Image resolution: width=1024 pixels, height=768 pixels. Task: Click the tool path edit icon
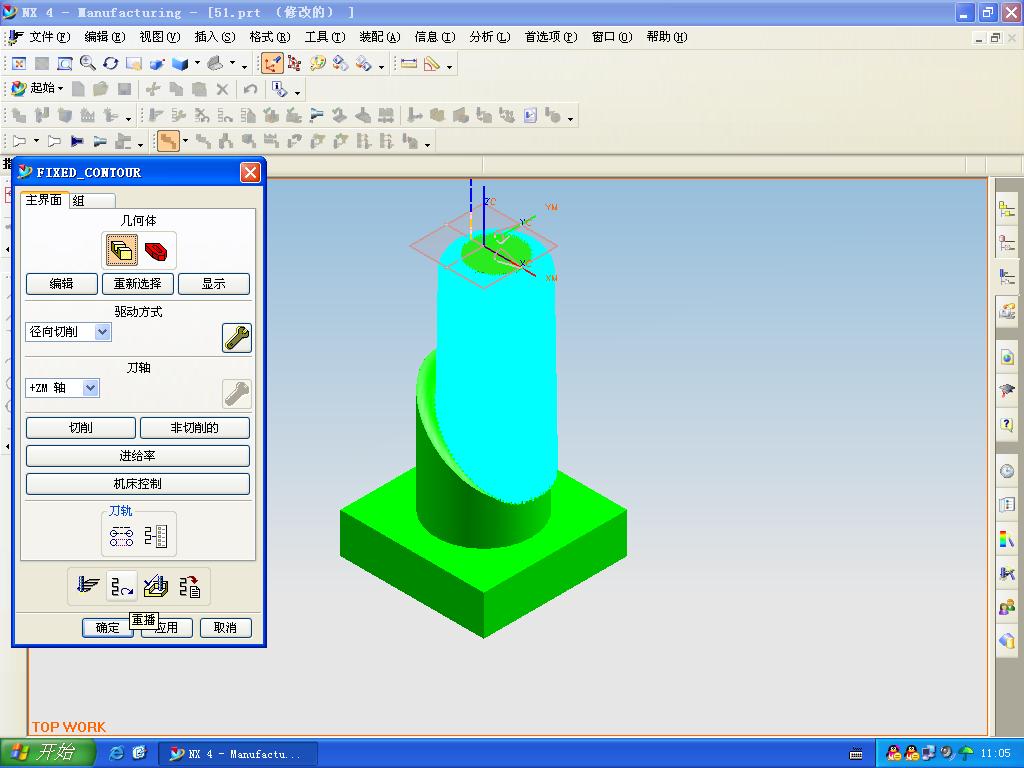tap(121, 536)
